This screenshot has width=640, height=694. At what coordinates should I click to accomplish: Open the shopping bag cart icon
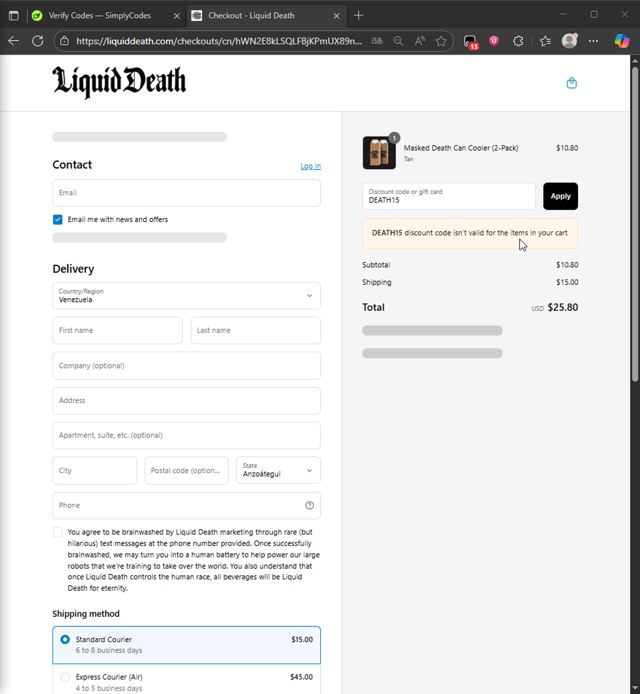point(571,83)
